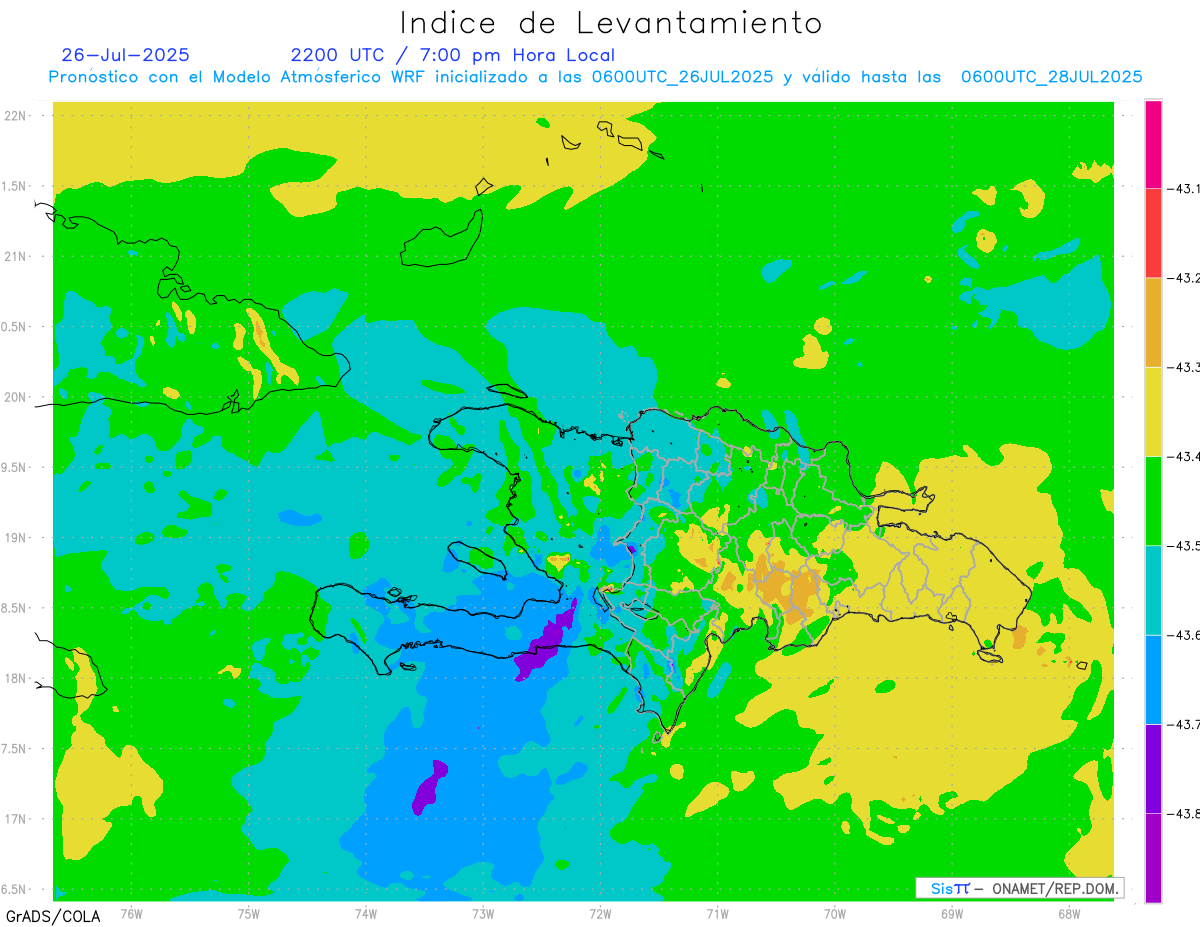Click the '19N' latitude label
Viewport: 1200px width, 927px height.
(x=16, y=538)
